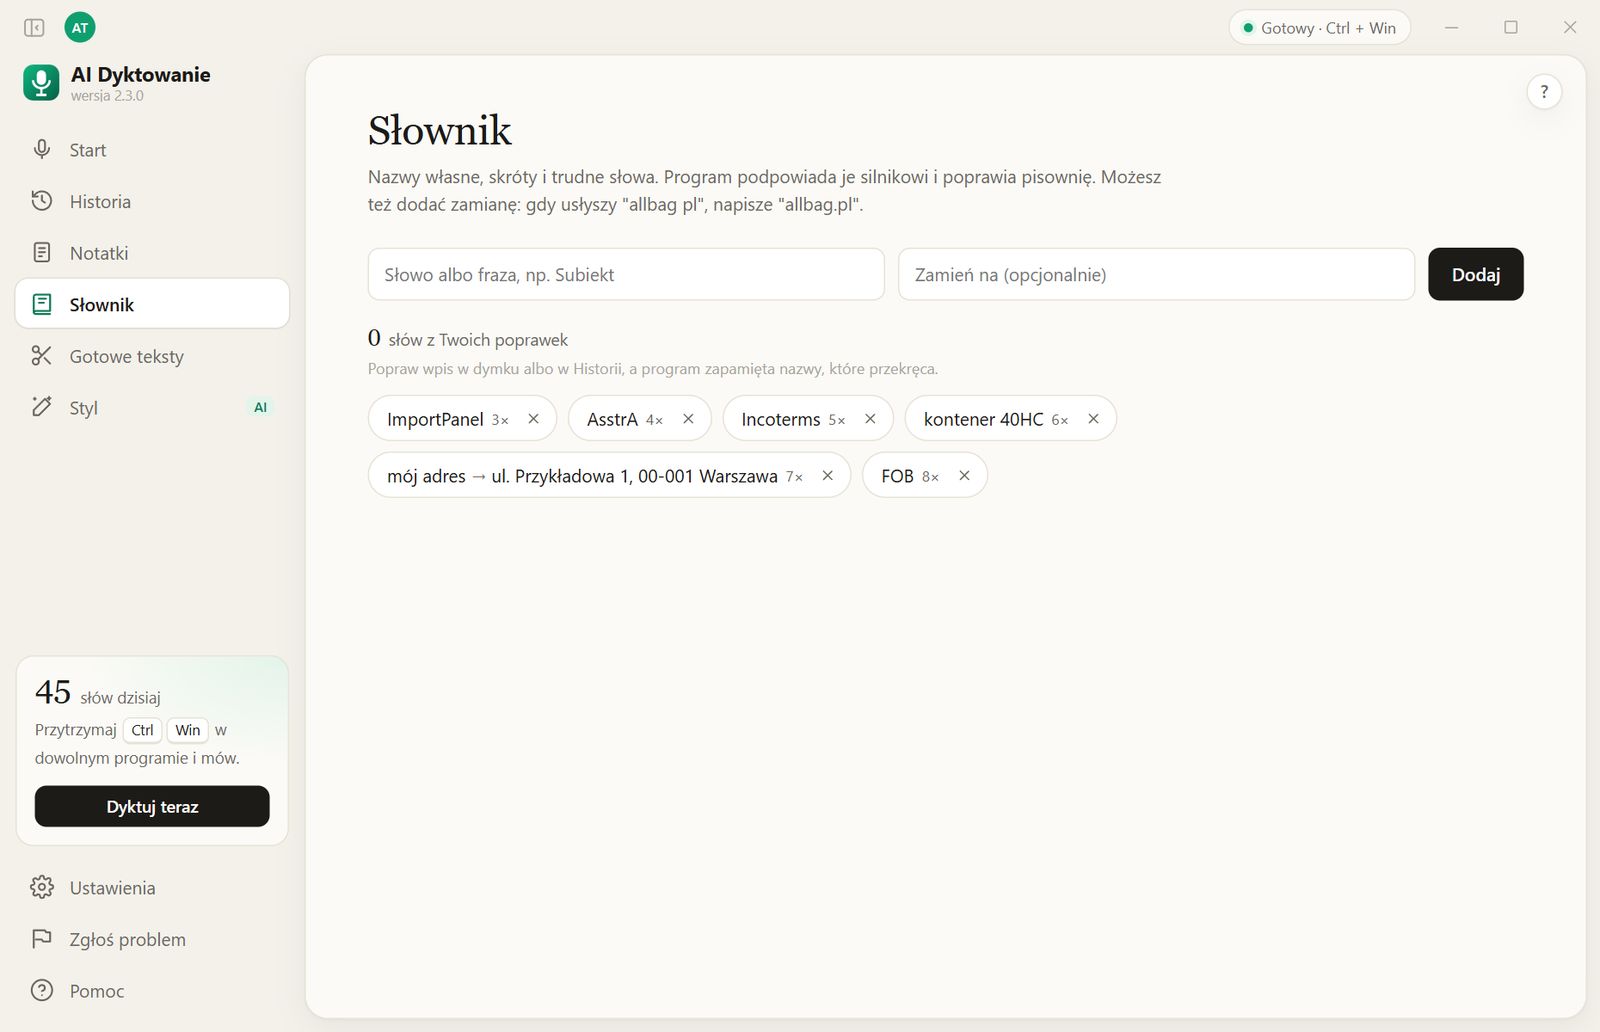Open Notatki in the sidebar

pos(152,253)
